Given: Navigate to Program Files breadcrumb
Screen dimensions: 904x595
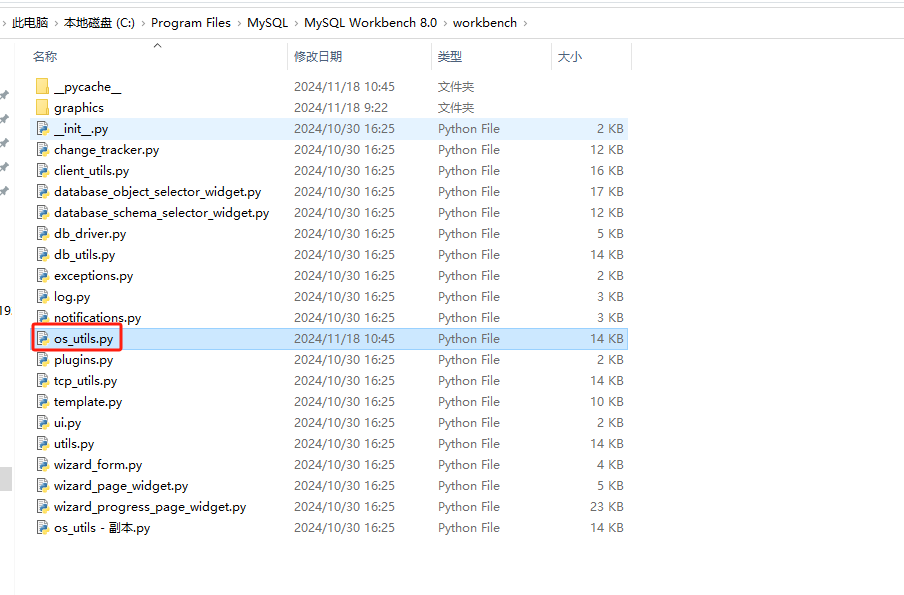Looking at the screenshot, I should 191,22.
